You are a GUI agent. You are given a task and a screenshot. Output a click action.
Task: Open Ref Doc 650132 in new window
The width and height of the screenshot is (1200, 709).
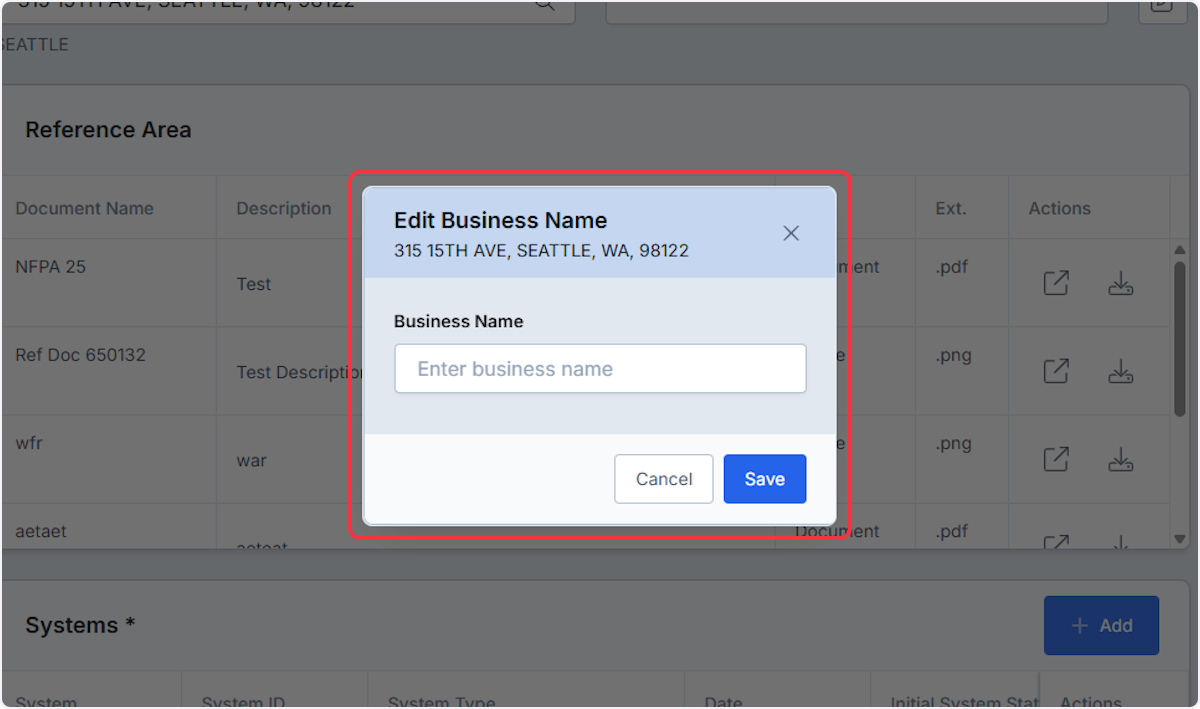click(x=1056, y=372)
